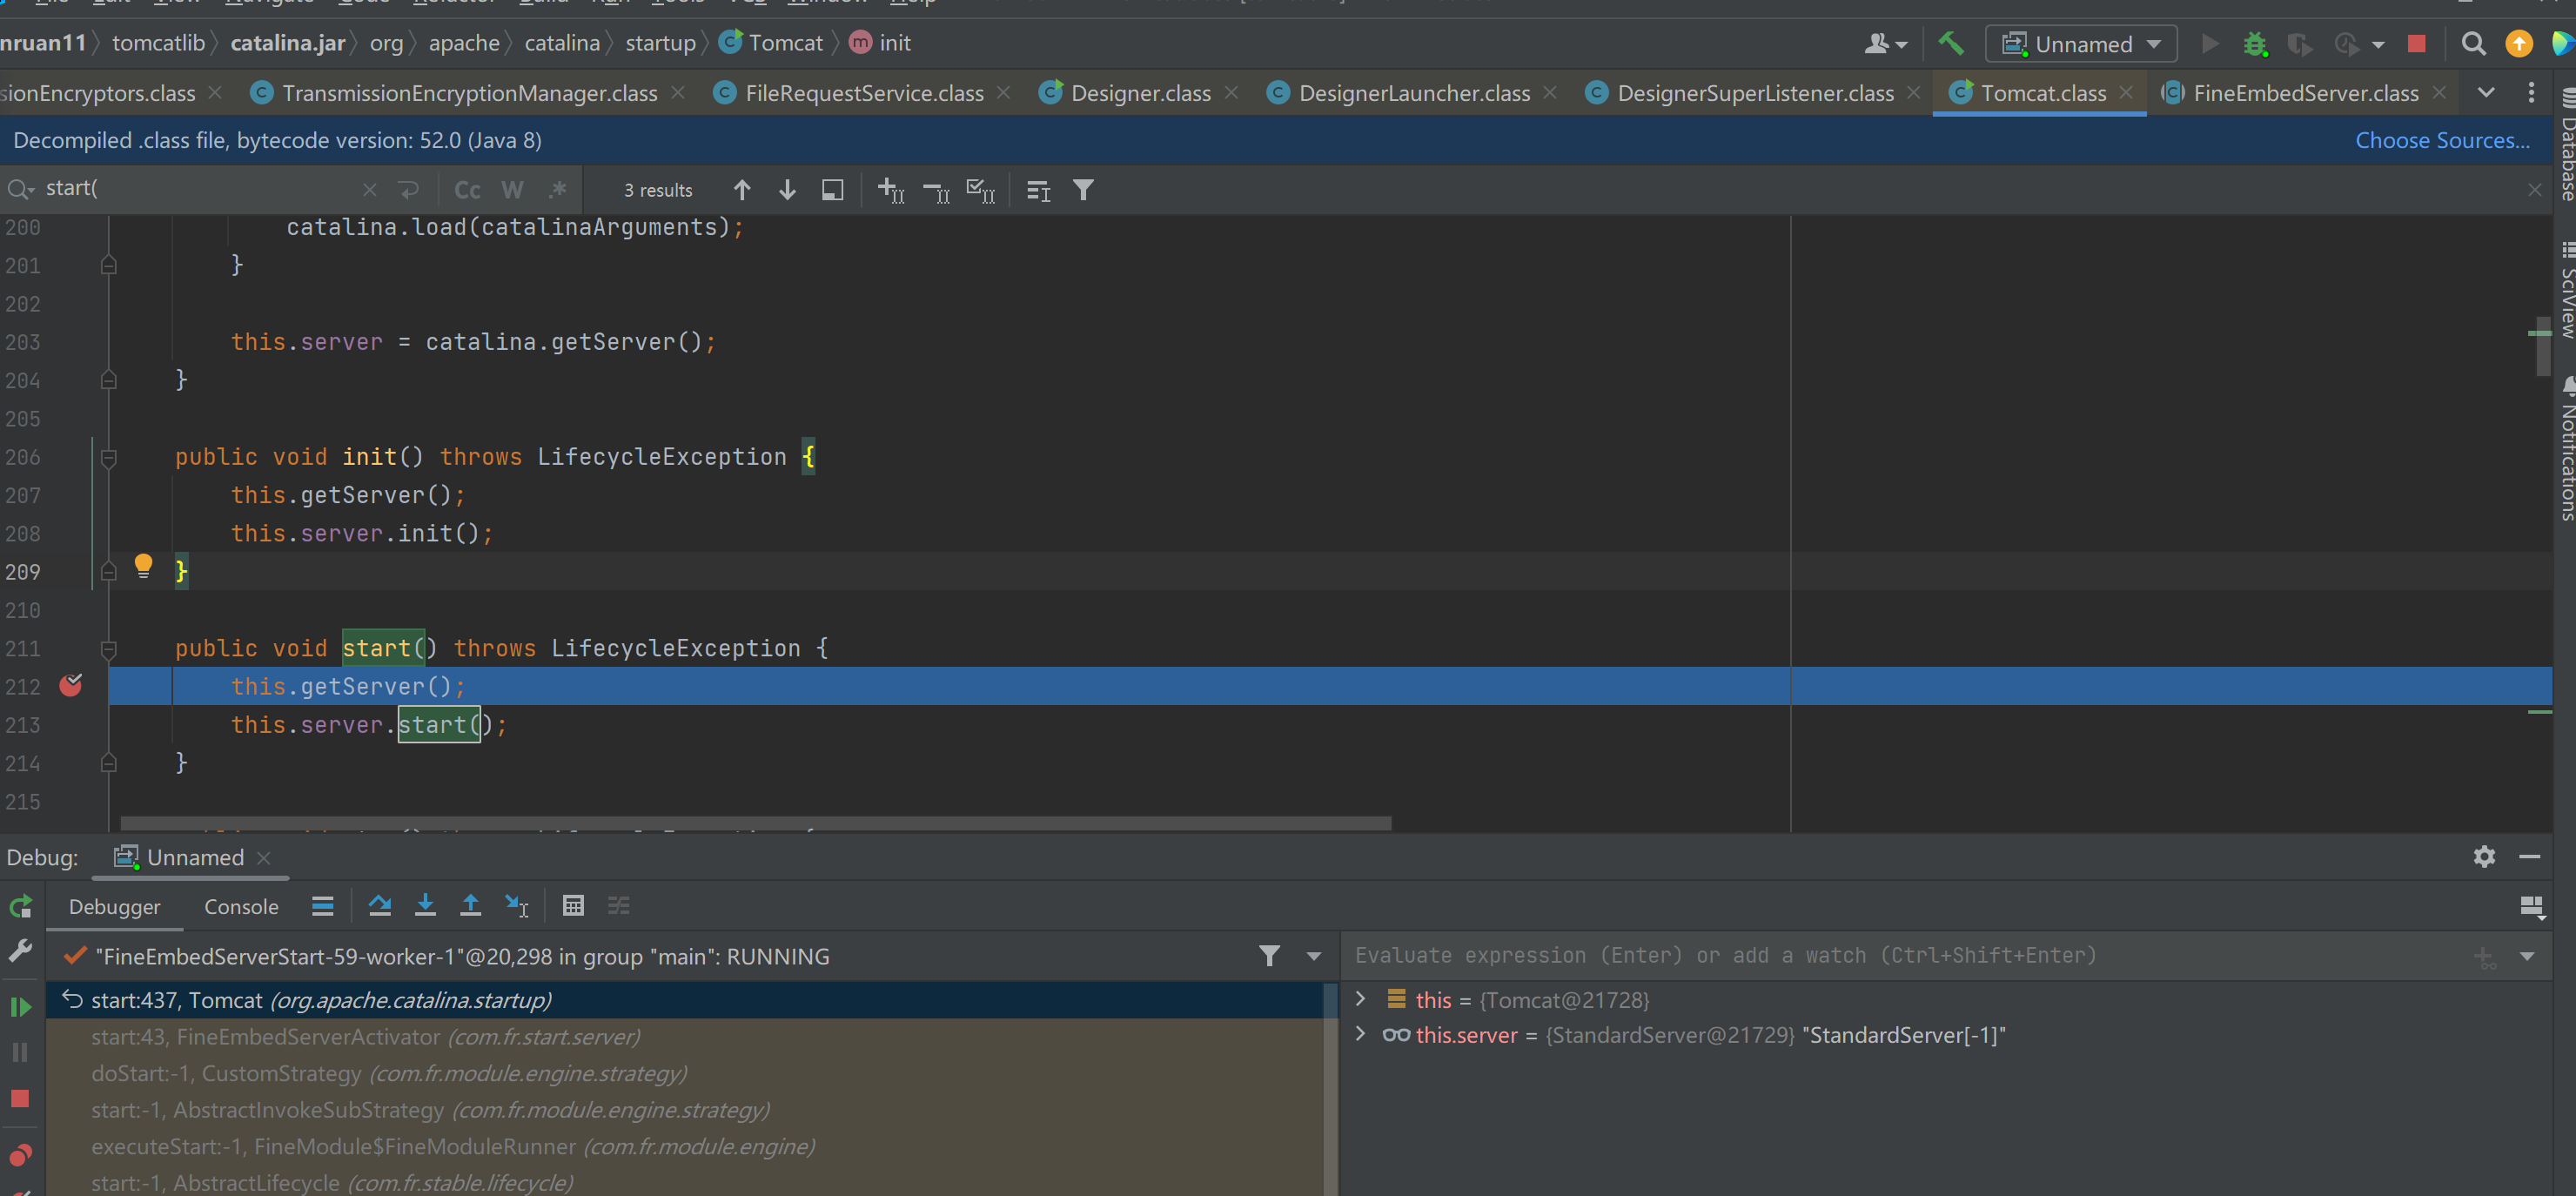Screen dimensions: 2576x1196
Task: Click the IDE update arrow icon
Action: pyautogui.click(x=2519, y=44)
